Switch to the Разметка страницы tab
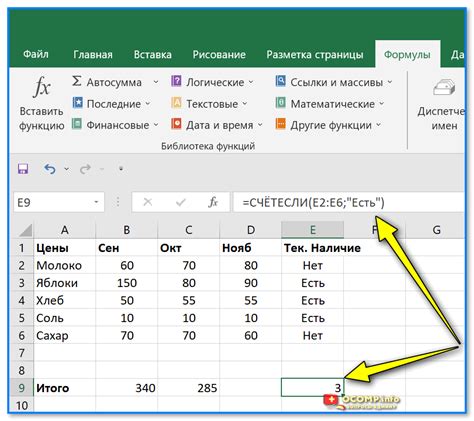The width and height of the screenshot is (474, 421). point(315,54)
